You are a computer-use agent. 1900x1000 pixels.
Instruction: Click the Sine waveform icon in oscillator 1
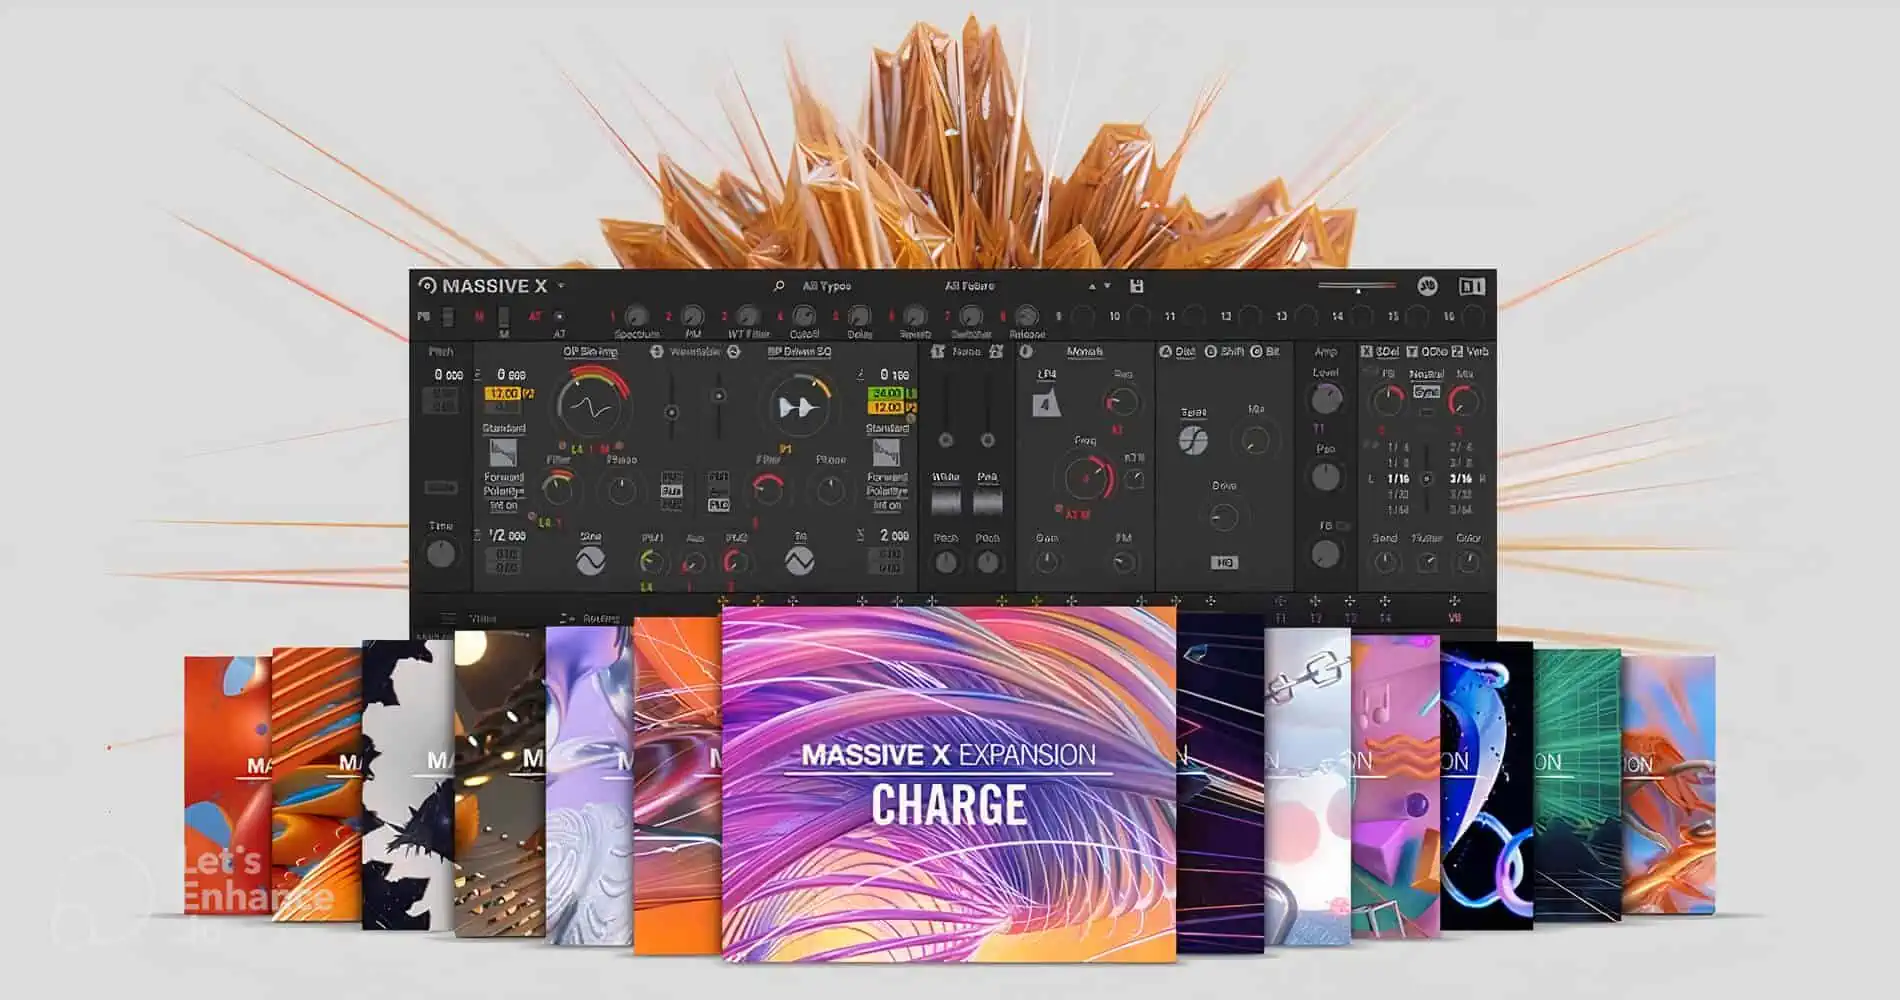[590, 562]
